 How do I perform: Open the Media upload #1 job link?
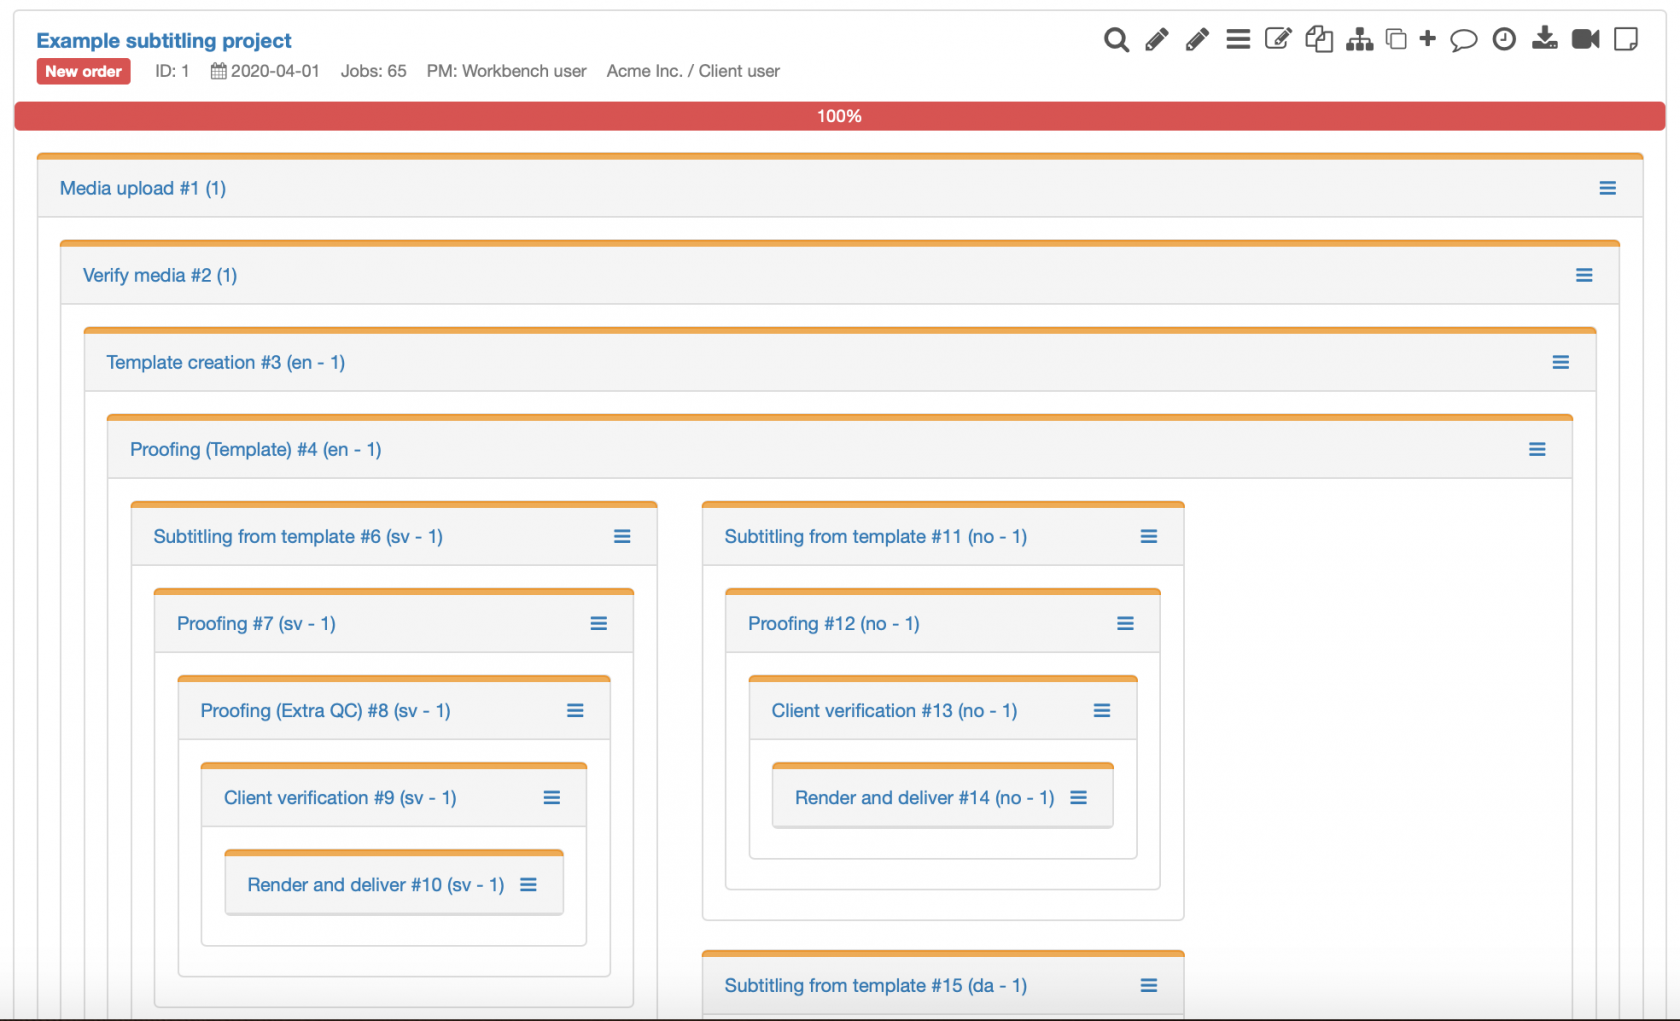point(143,188)
